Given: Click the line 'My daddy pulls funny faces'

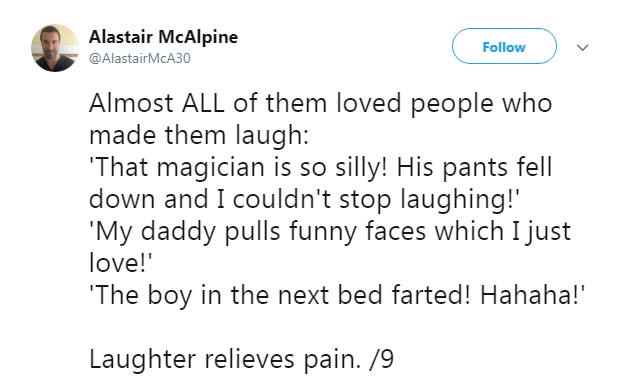Looking at the screenshot, I should [330, 231].
